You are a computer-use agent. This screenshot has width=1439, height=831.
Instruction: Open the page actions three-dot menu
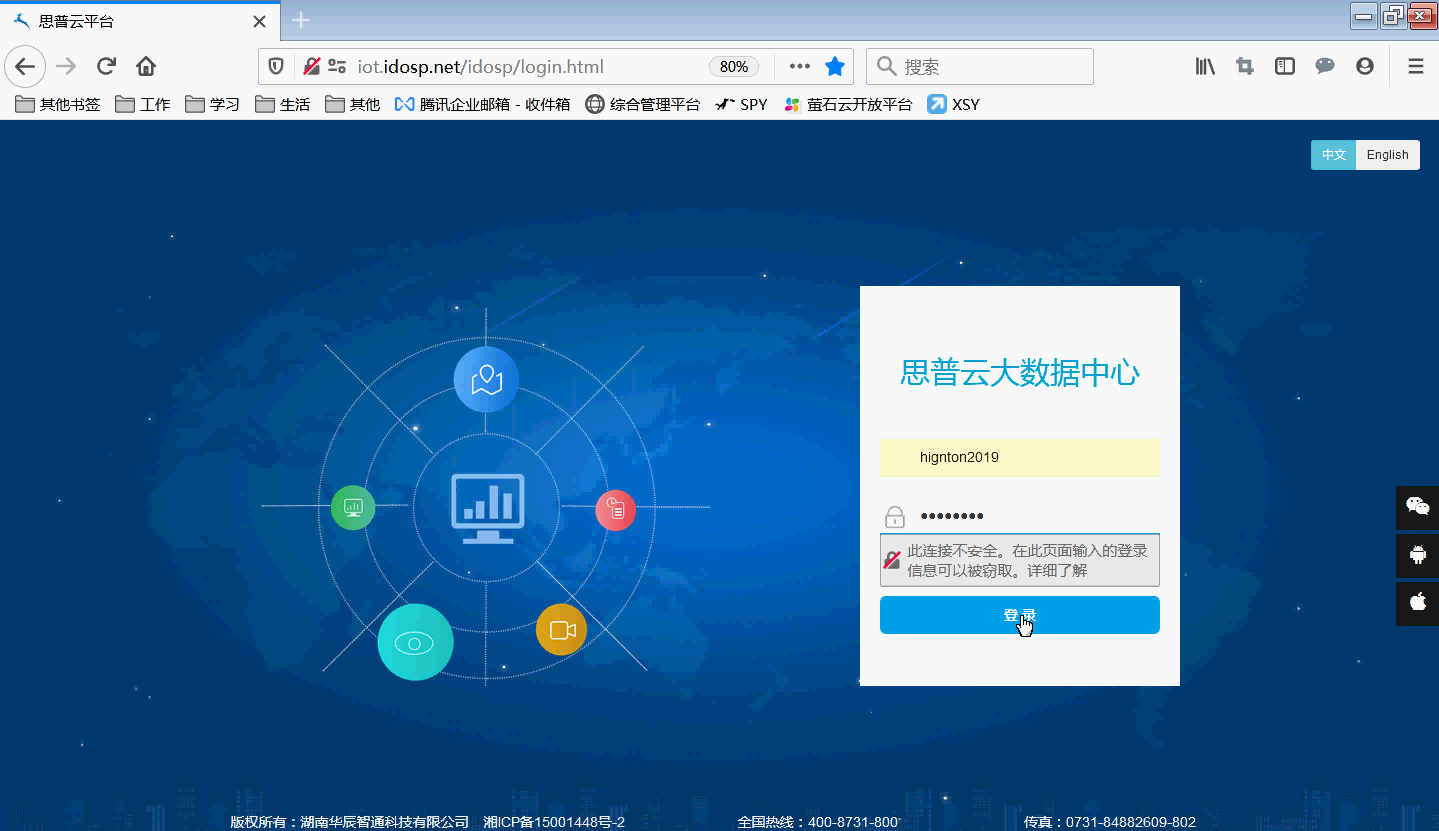(x=799, y=66)
